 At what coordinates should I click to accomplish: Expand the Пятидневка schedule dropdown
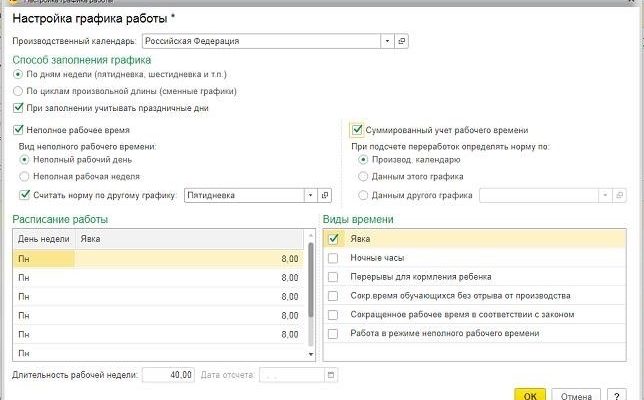pyautogui.click(x=309, y=195)
